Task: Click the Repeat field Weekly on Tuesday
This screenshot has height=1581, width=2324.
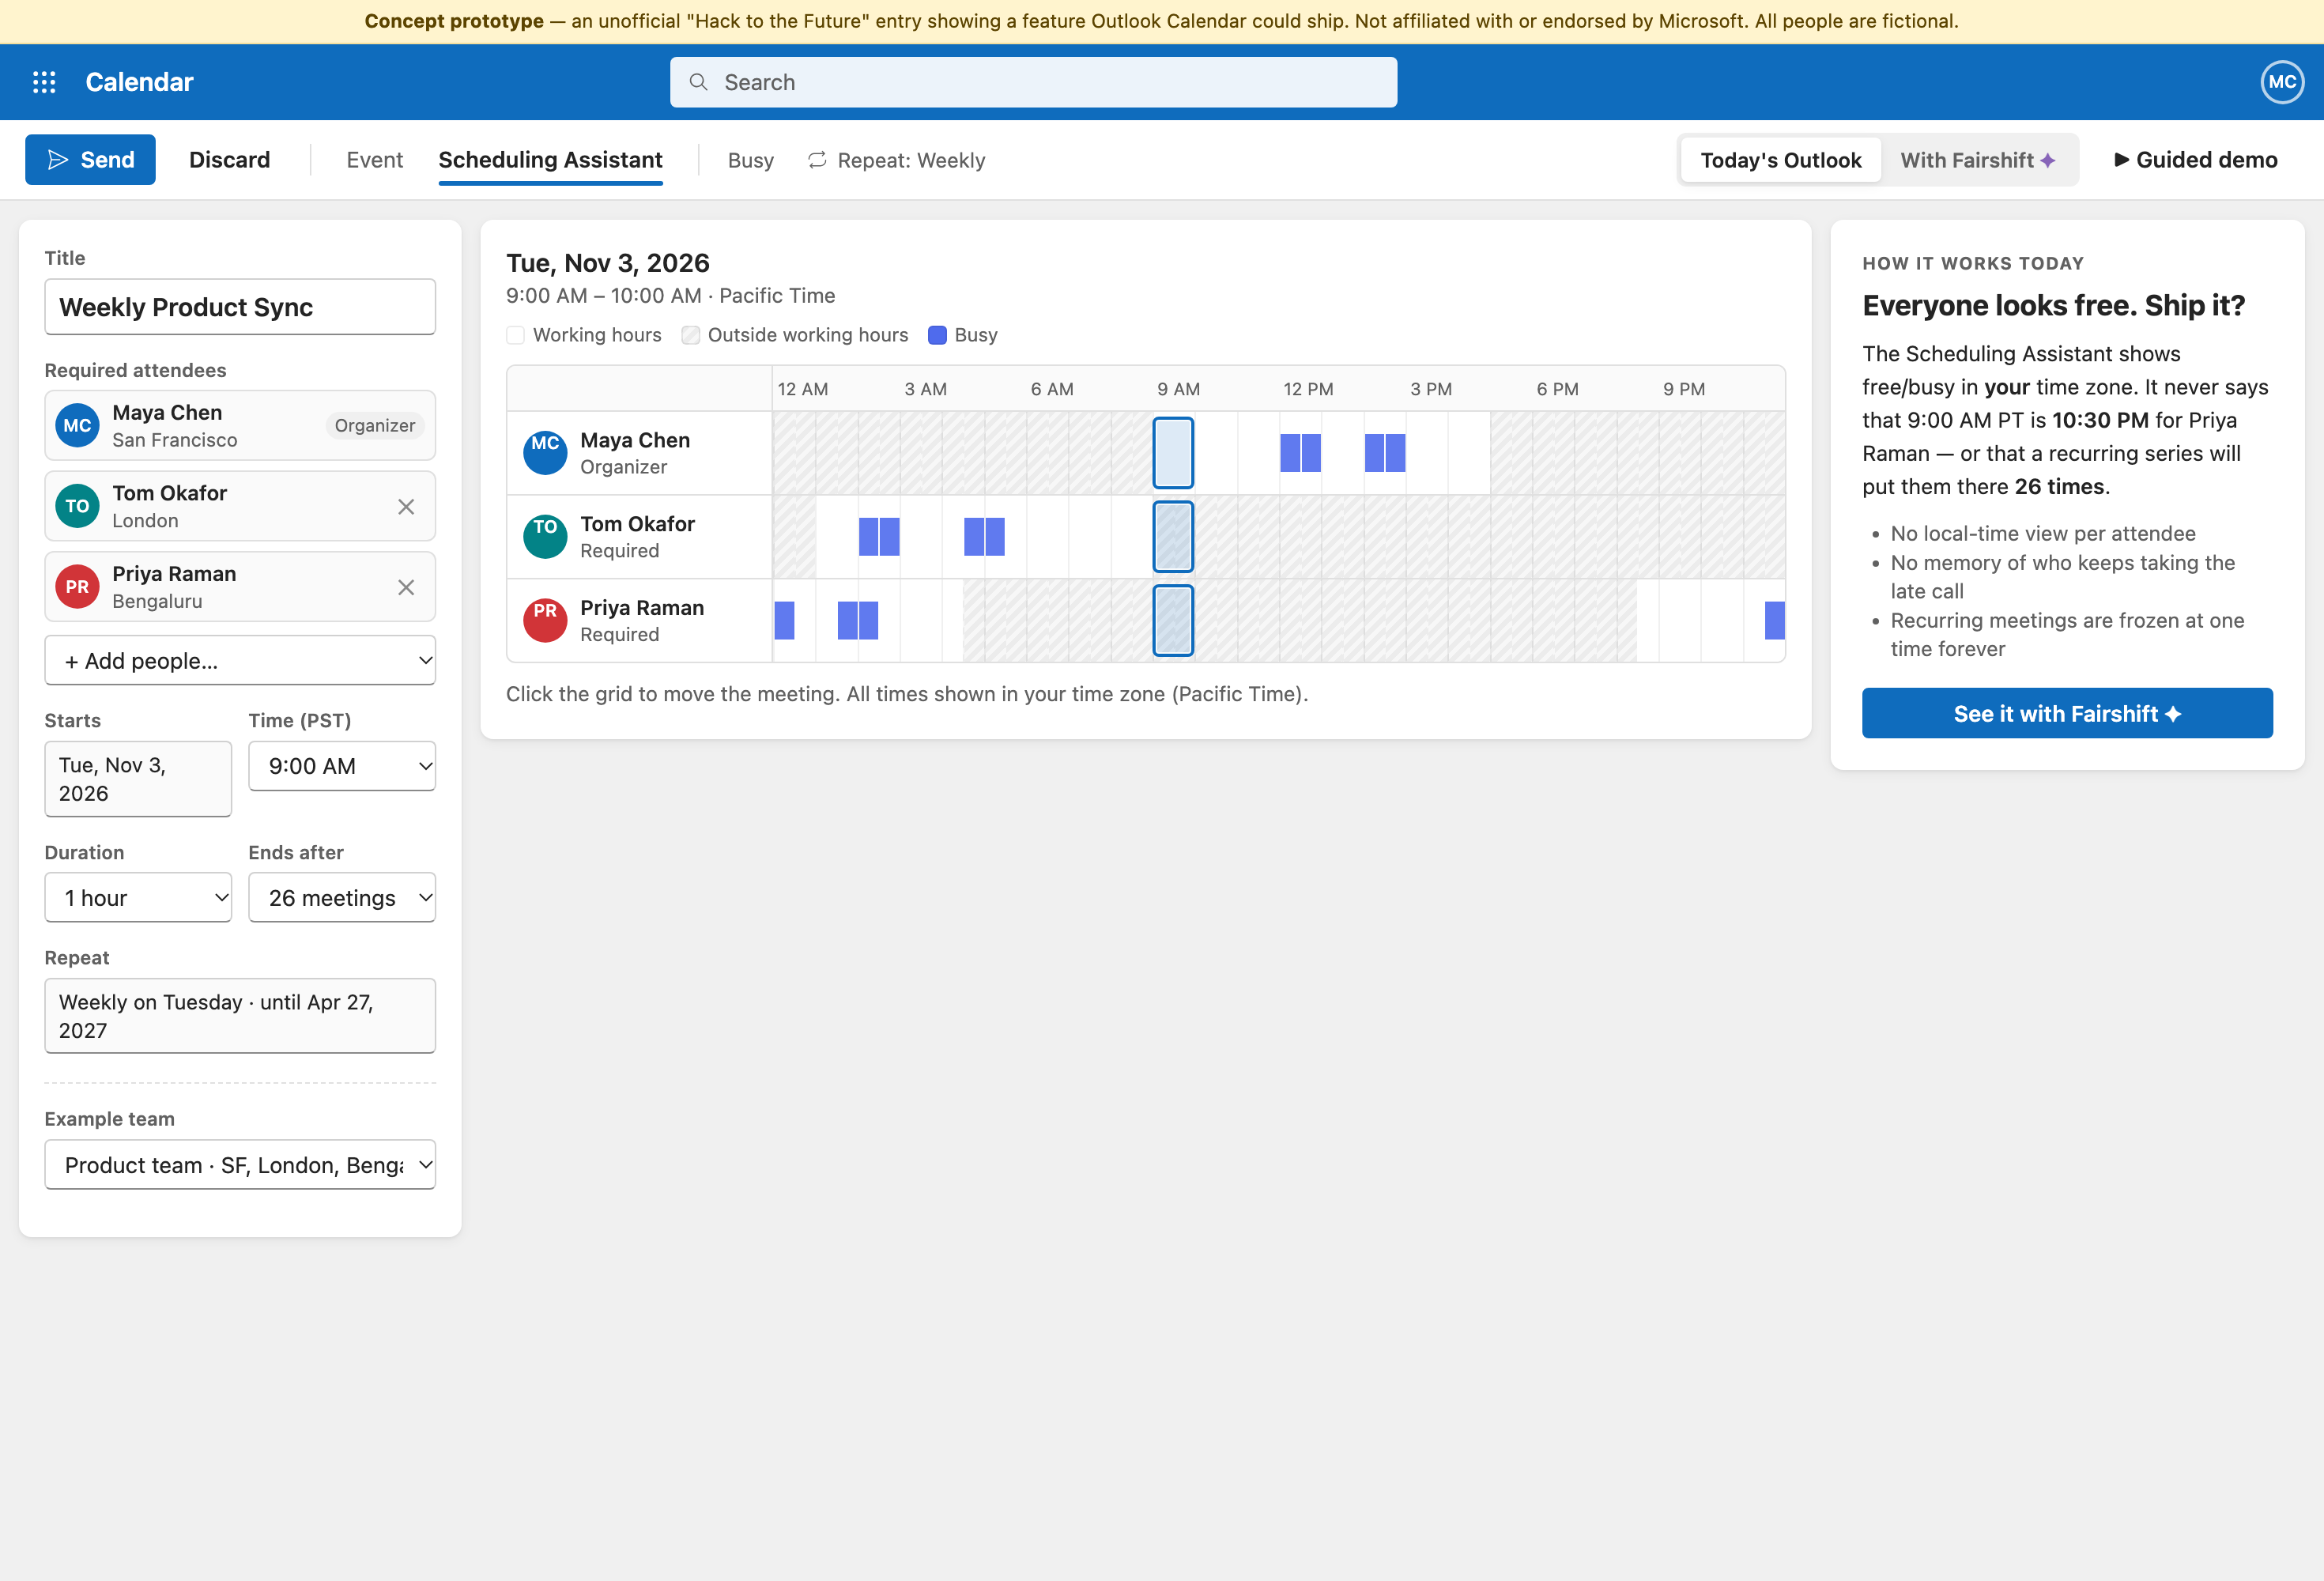Action: [x=240, y=1016]
